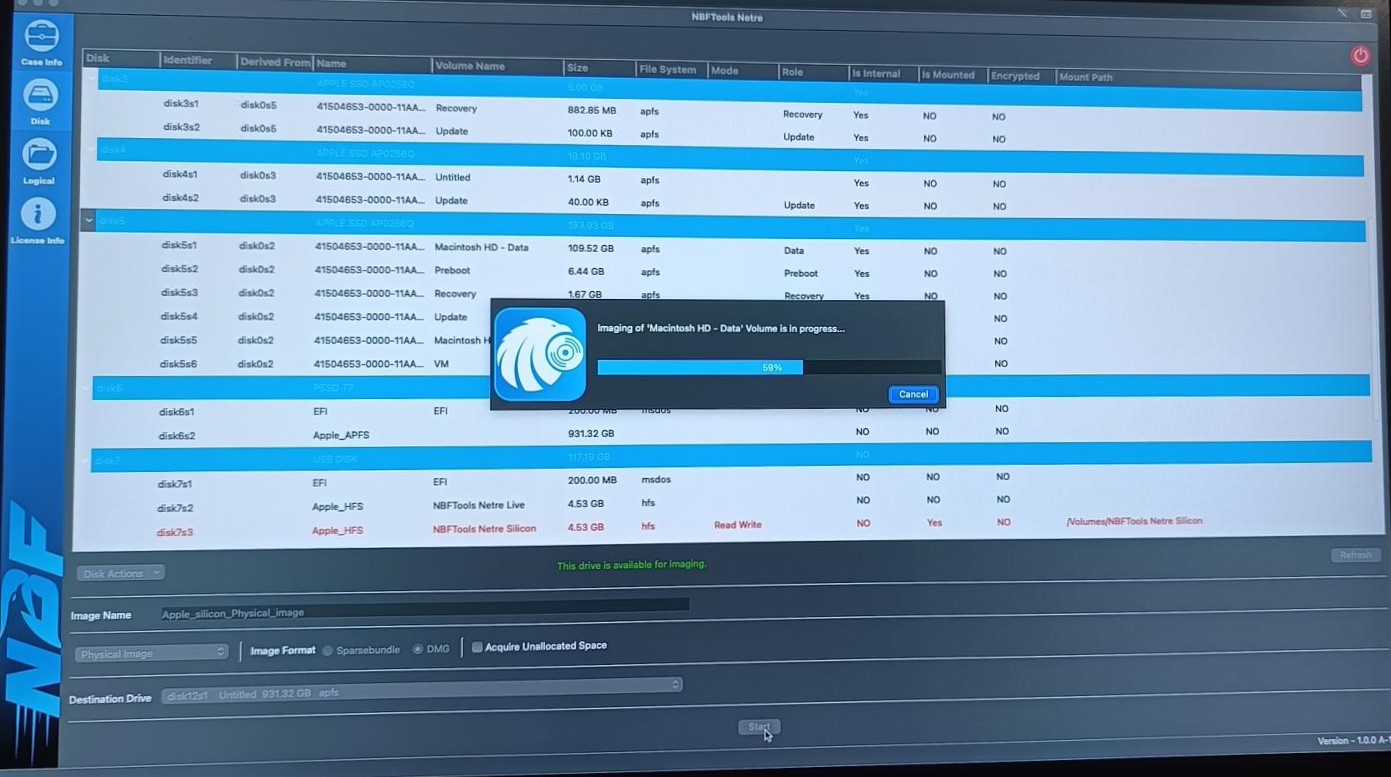Click the msdos file system cell for disk7s1
Image resolution: width=1391 pixels, height=777 pixels.
[655, 480]
